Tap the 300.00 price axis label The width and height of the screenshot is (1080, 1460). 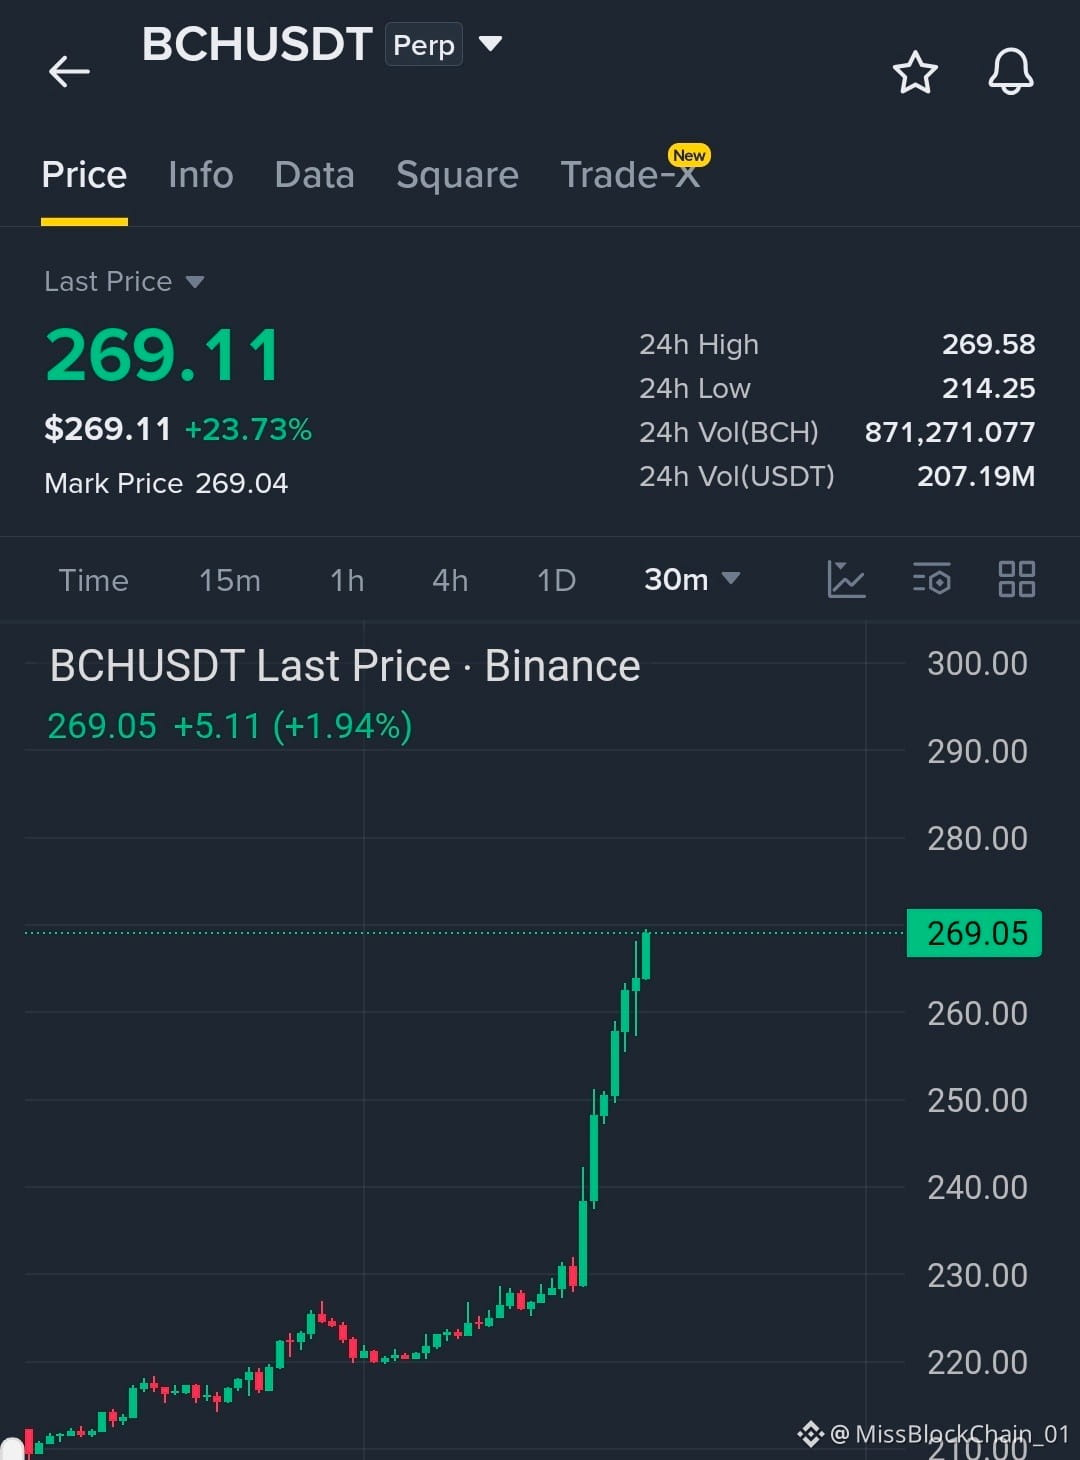click(977, 664)
